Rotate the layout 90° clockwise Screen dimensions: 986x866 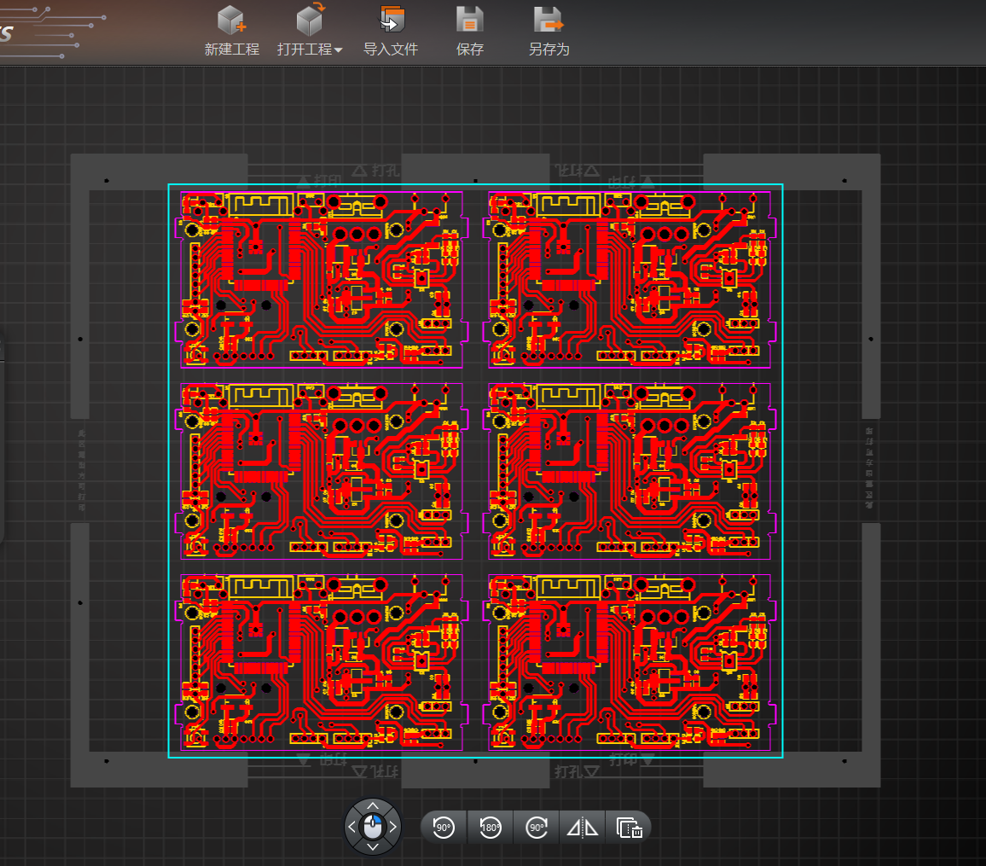pos(537,827)
